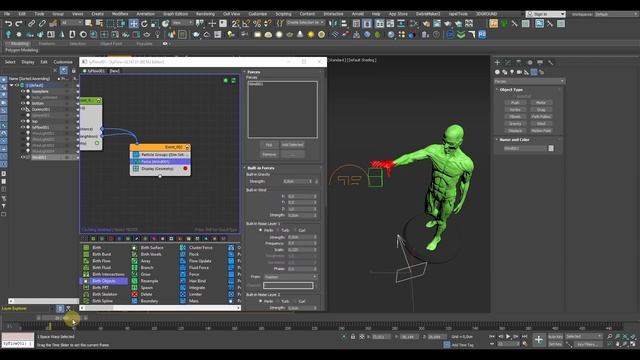Click the object name input field
This screenshot has height=360, width=640.
(x=526, y=148)
